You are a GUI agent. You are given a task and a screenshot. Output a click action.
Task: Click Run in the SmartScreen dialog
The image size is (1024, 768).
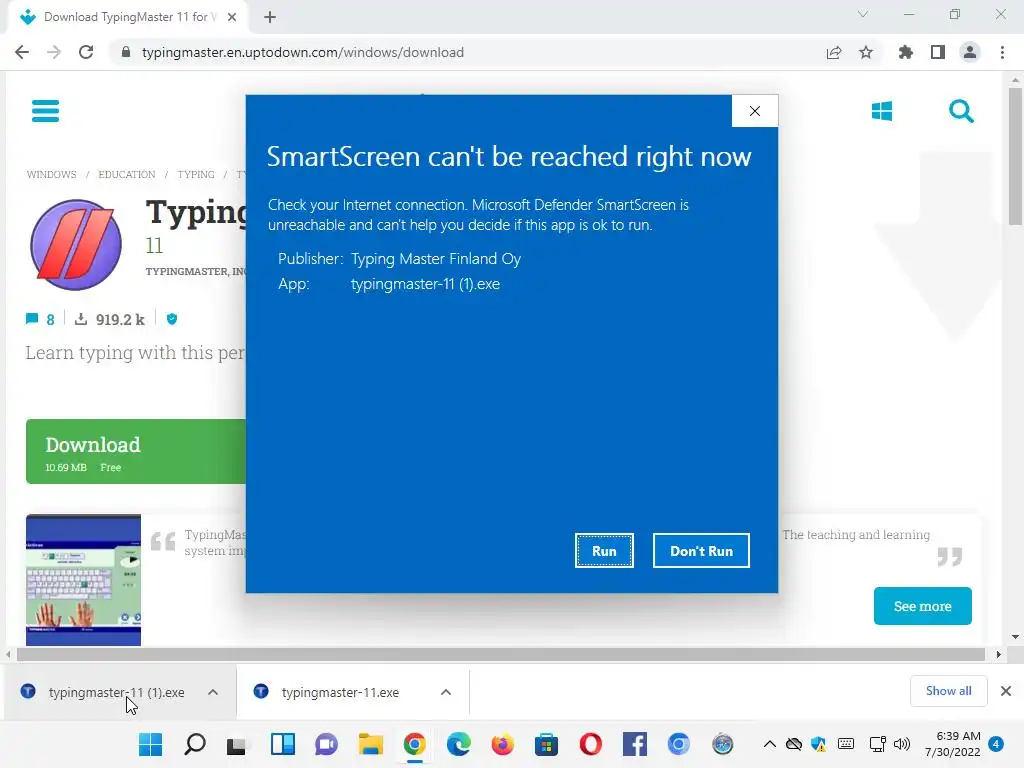click(604, 551)
